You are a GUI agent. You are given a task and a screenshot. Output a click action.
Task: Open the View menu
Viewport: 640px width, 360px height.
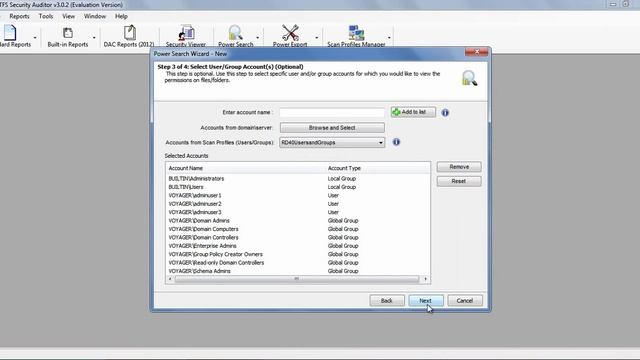point(69,16)
